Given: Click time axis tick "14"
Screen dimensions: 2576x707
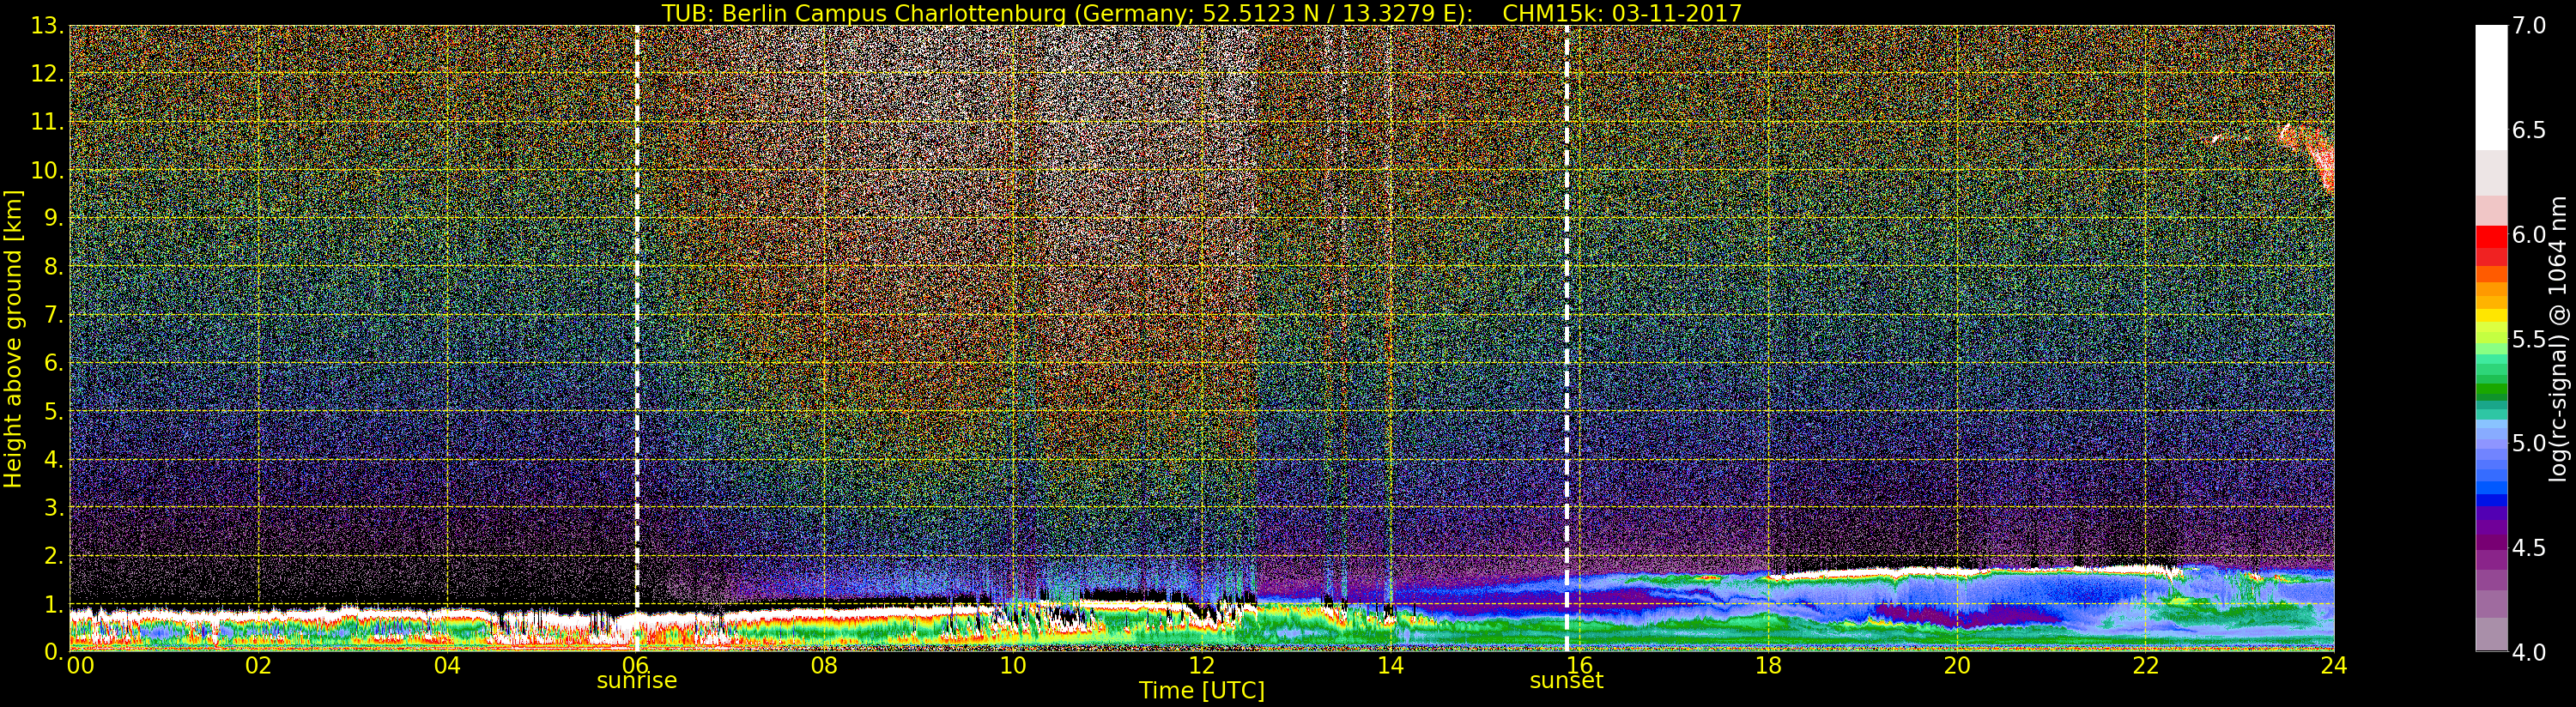Looking at the screenshot, I should tap(1390, 666).
